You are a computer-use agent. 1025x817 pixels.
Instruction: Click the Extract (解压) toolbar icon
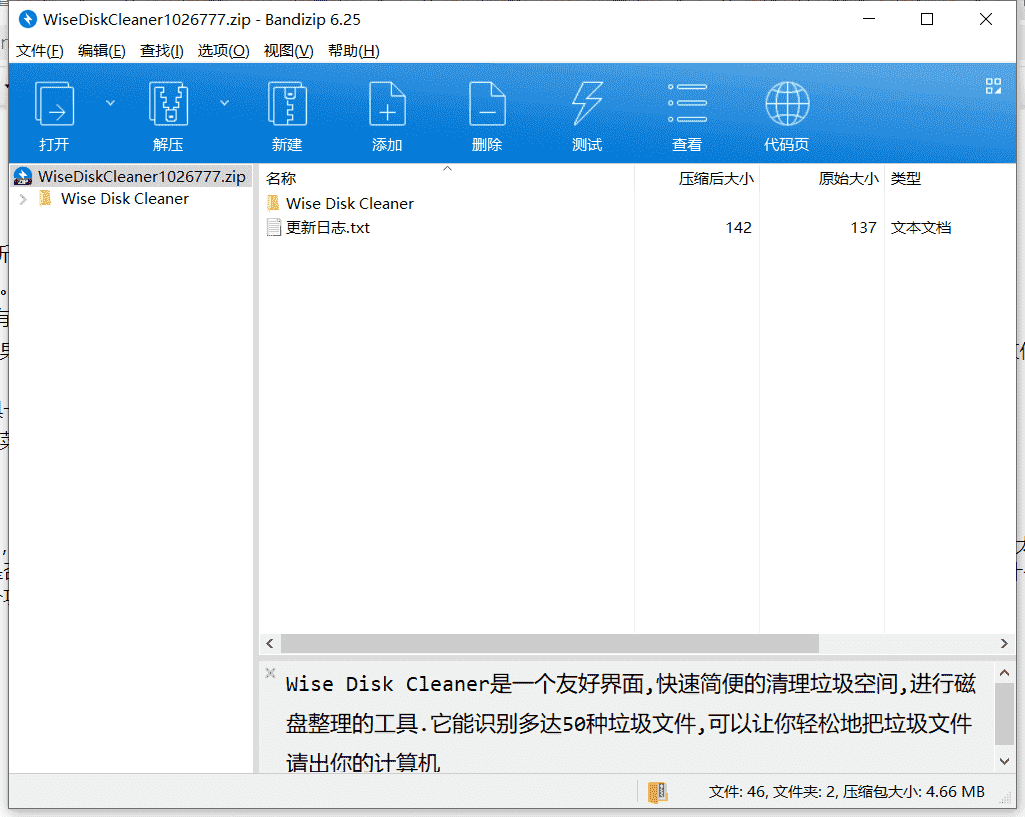click(168, 103)
